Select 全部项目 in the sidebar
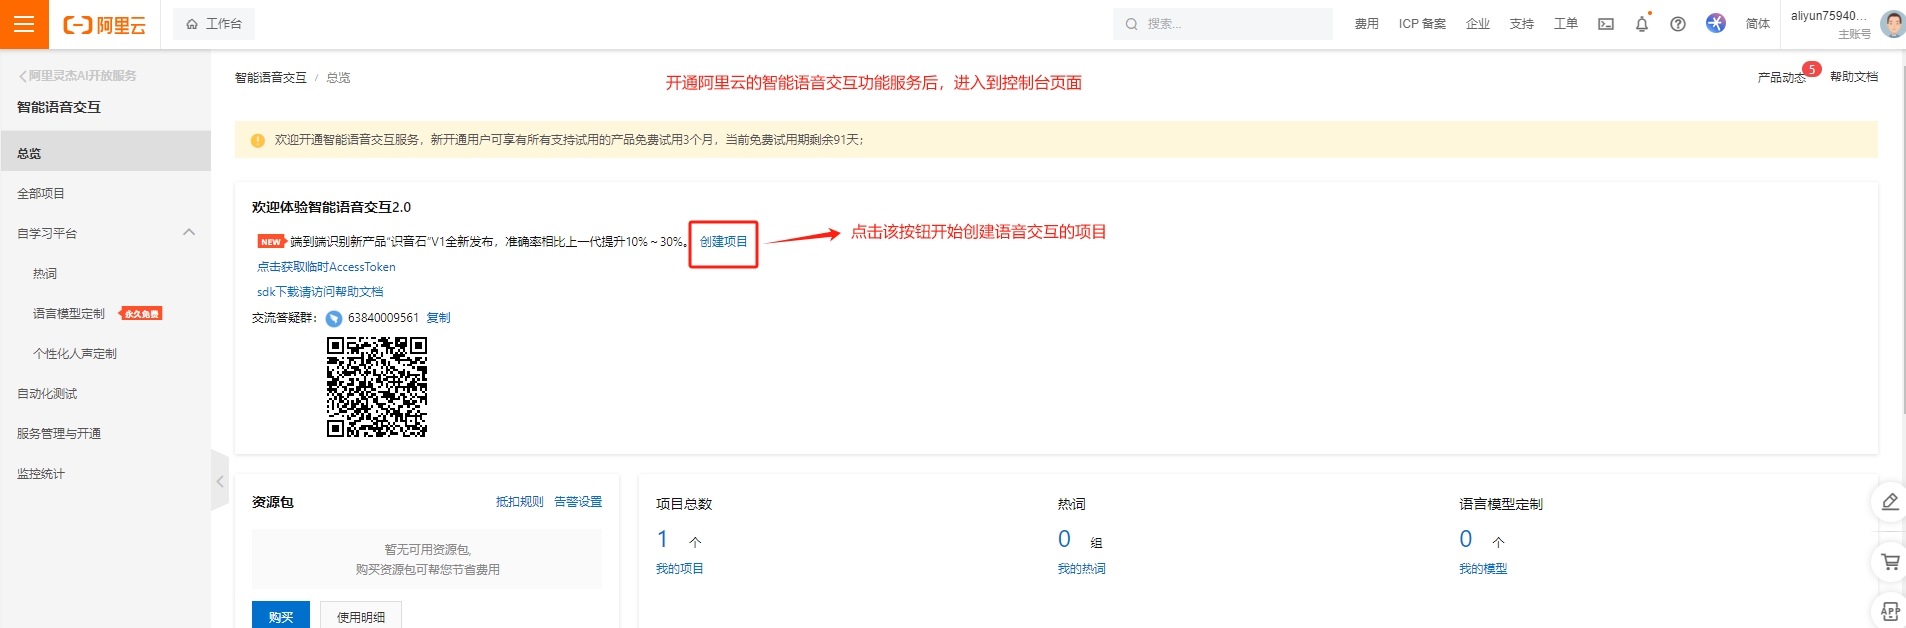The image size is (1906, 628). [x=41, y=194]
